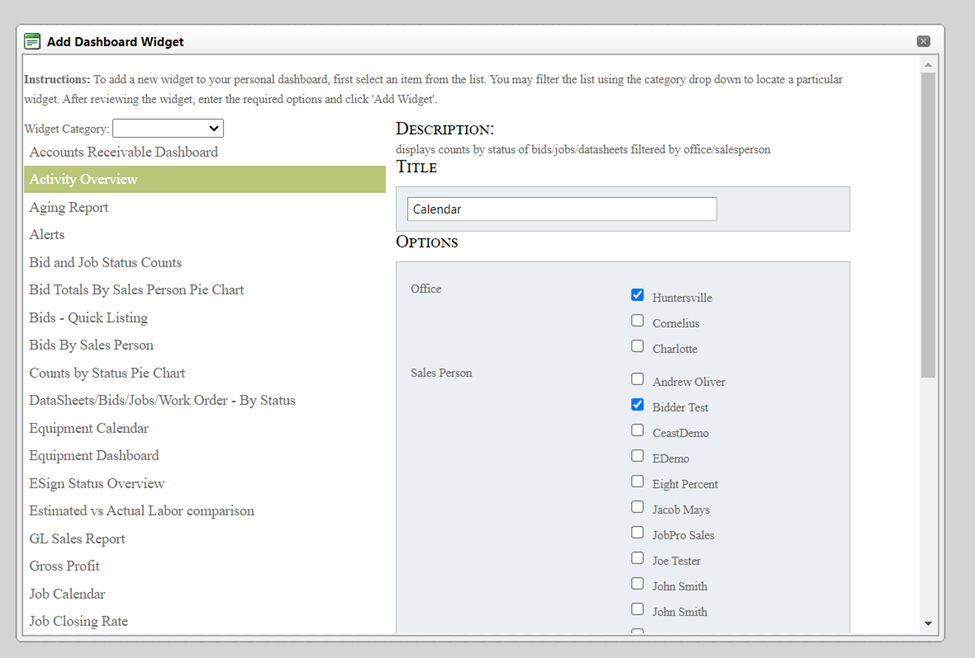Screen dimensions: 975x658
Task: Uncheck the Bidder Test sales person
Action: [x=637, y=405]
